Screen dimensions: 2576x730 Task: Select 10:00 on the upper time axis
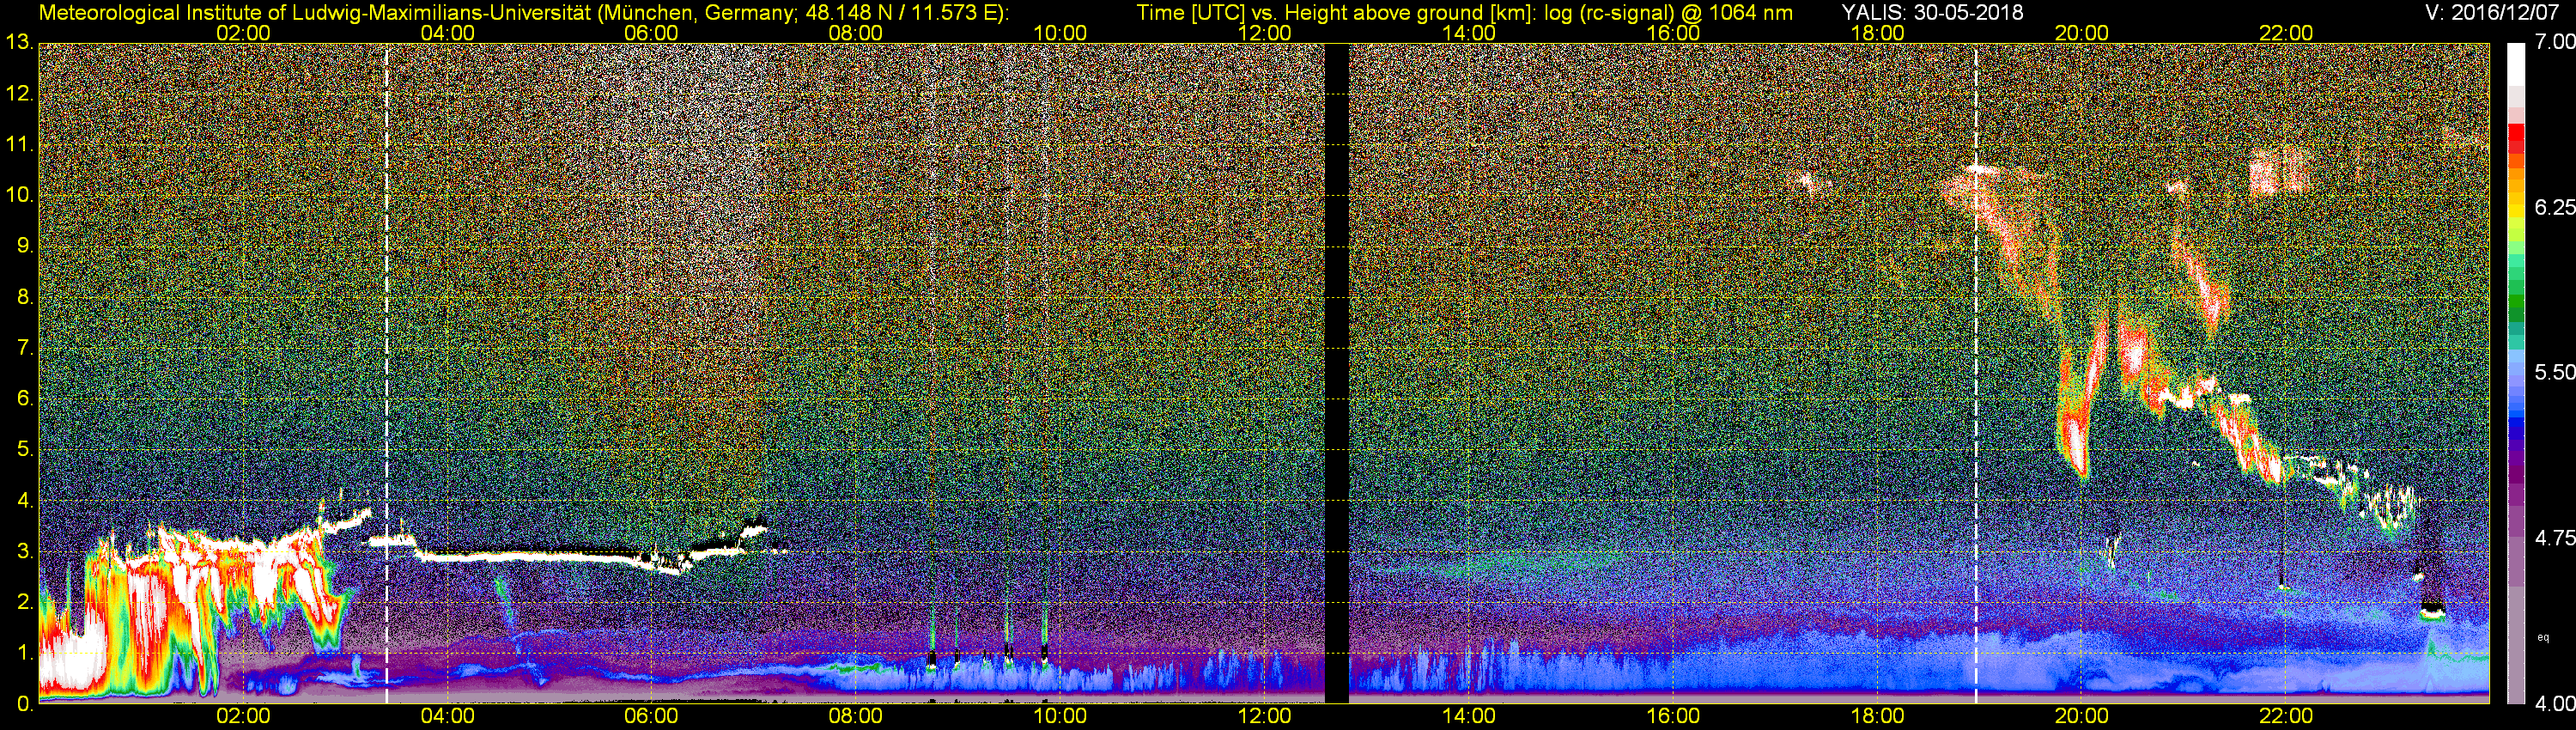point(1060,33)
